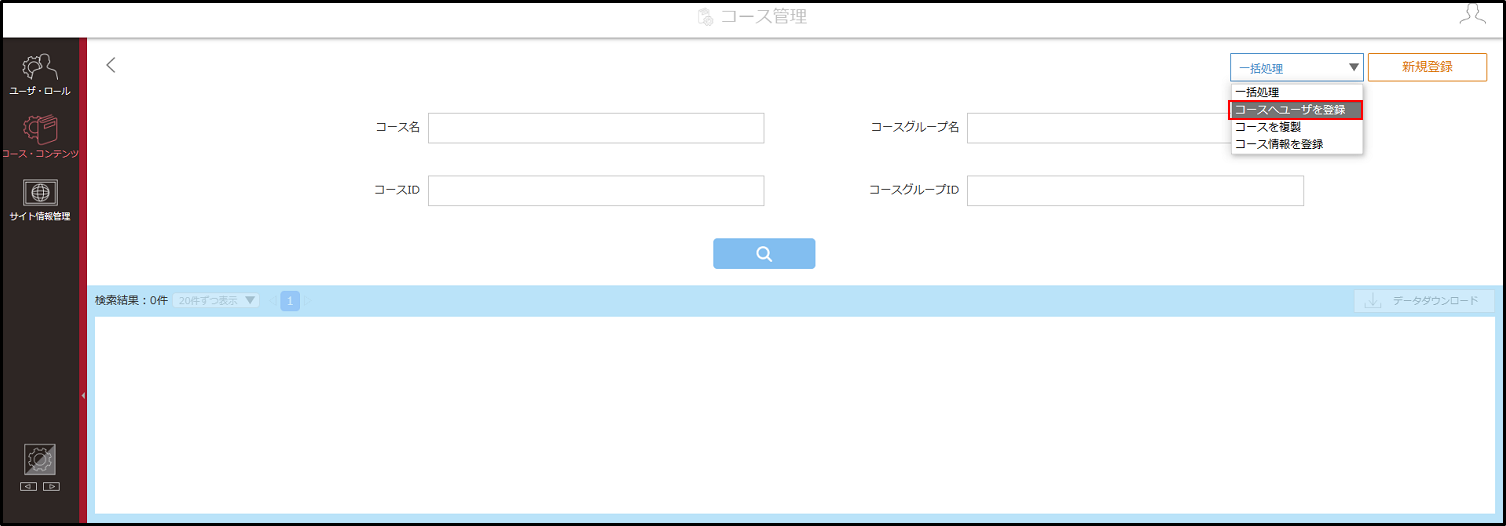
Task: Select 一括処理 option in the dropdown list
Action: (x=1297, y=92)
